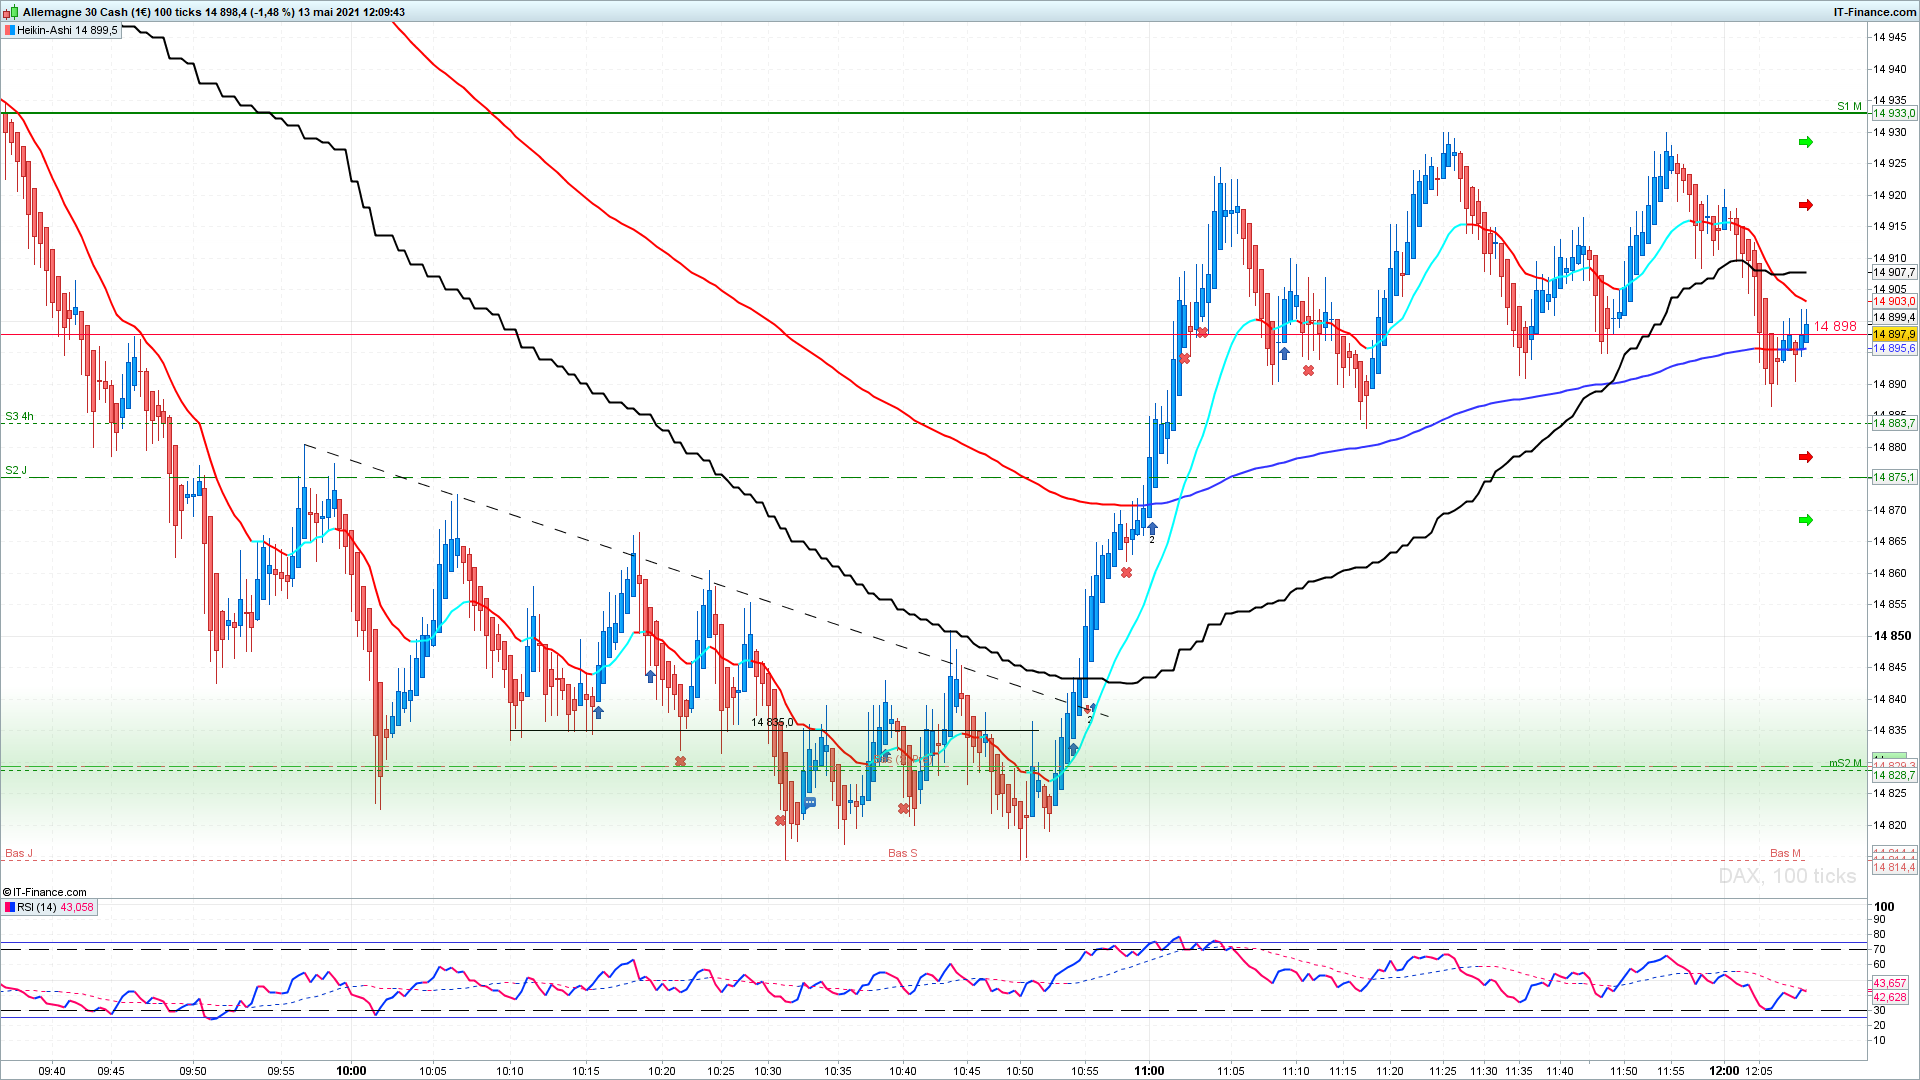Click the red X marker near 11:10
Screen dimensions: 1920x1080
[x=1308, y=371]
